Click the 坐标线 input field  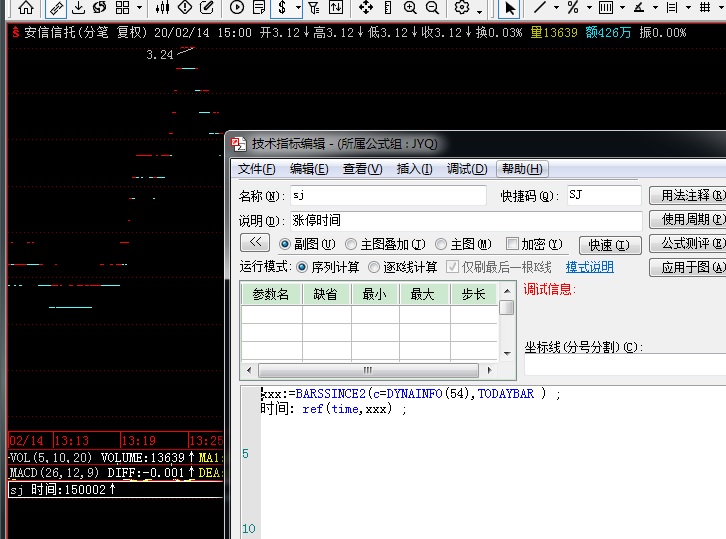(x=625, y=365)
